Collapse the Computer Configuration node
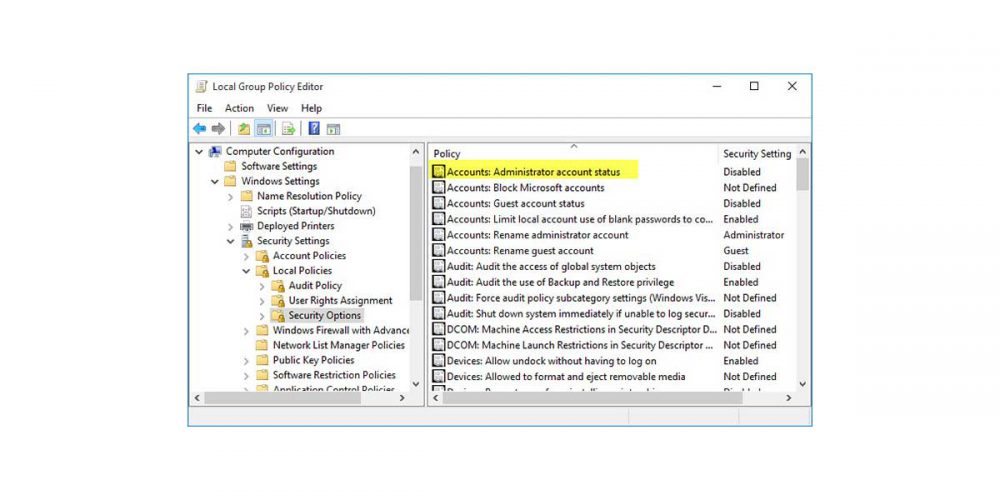1000x500 pixels. coord(199,152)
